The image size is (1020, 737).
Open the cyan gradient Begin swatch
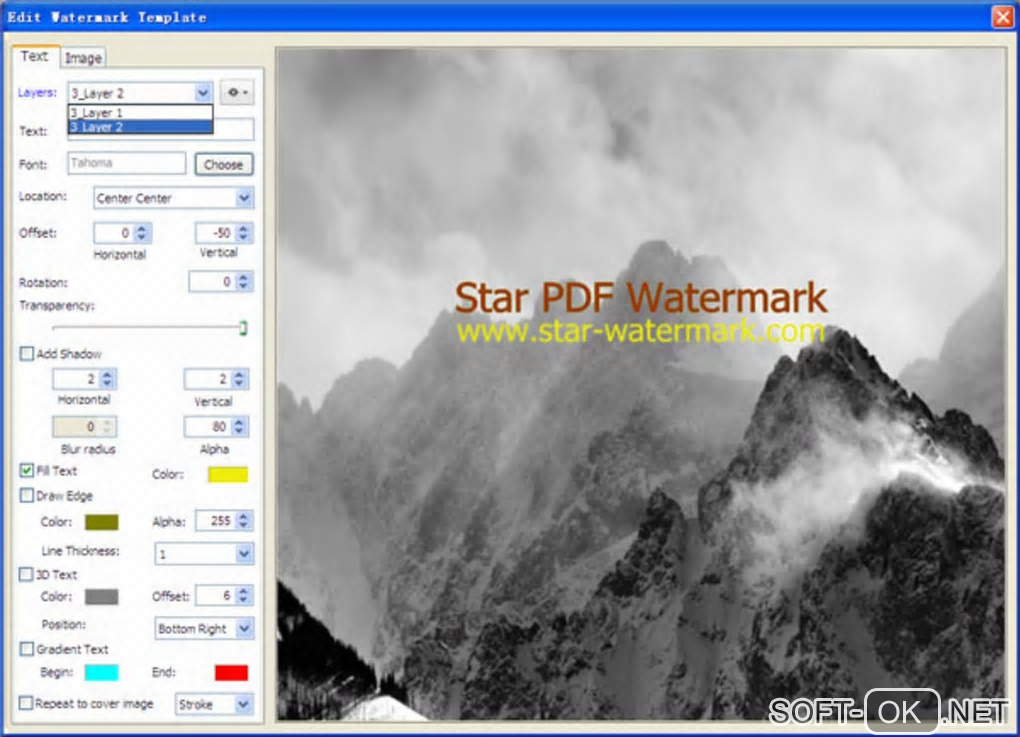[101, 673]
